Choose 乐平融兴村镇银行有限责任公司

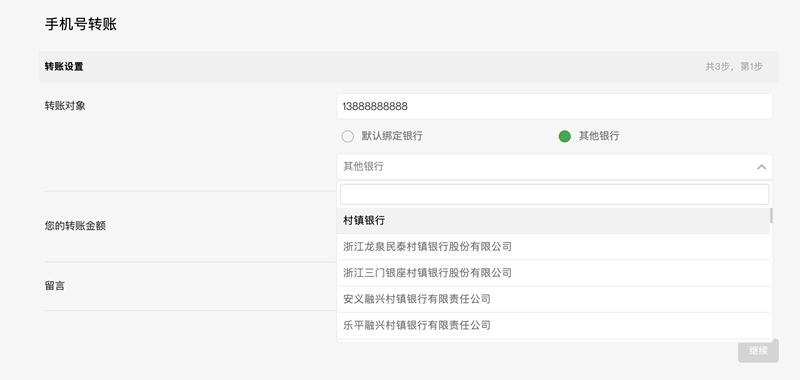point(554,325)
